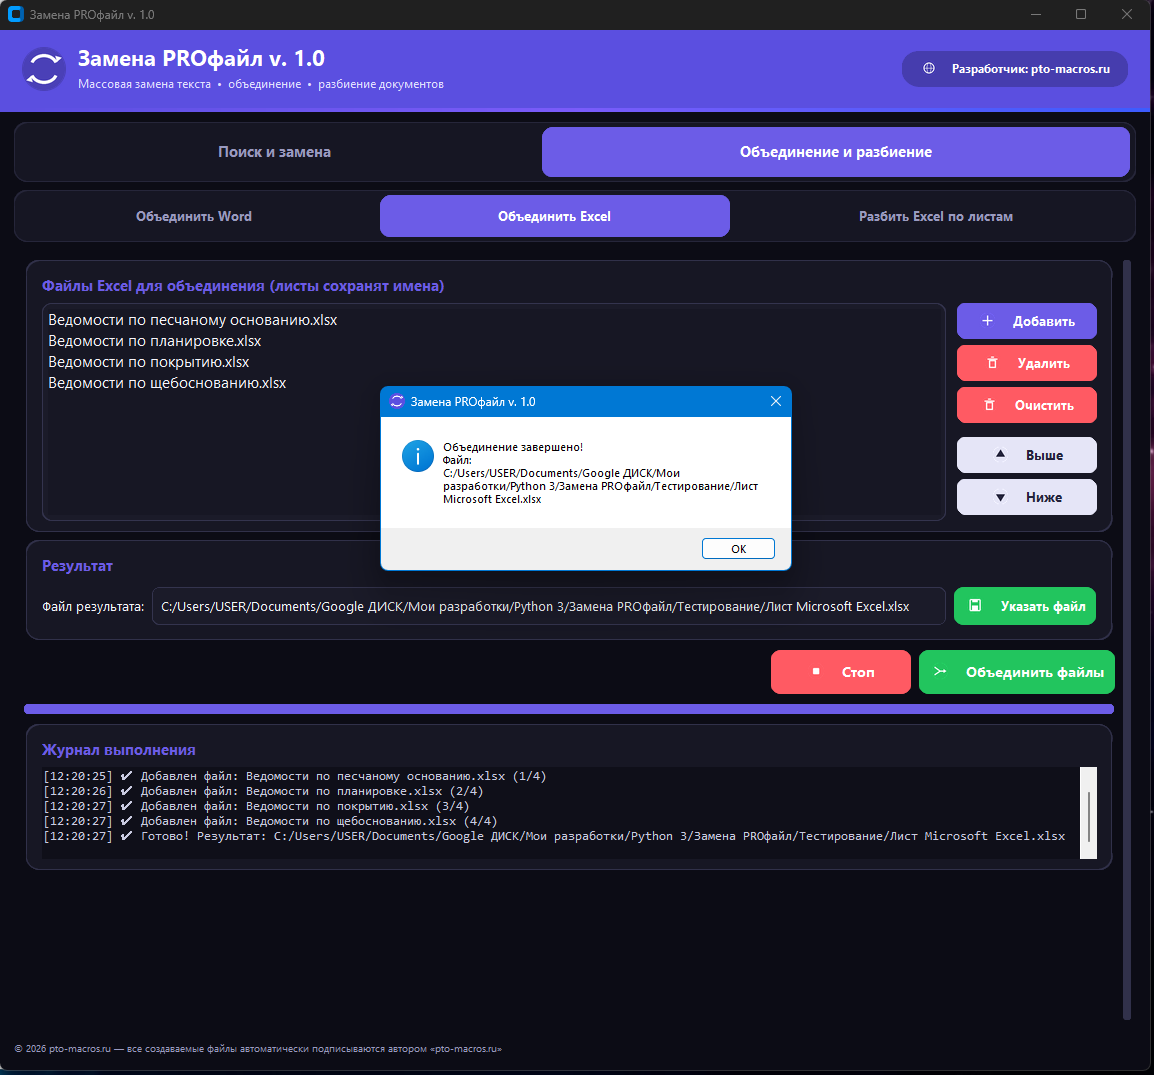Select Ведомости по планировке.xlsx list entry
Image resolution: width=1154 pixels, height=1075 pixels.
pos(155,341)
